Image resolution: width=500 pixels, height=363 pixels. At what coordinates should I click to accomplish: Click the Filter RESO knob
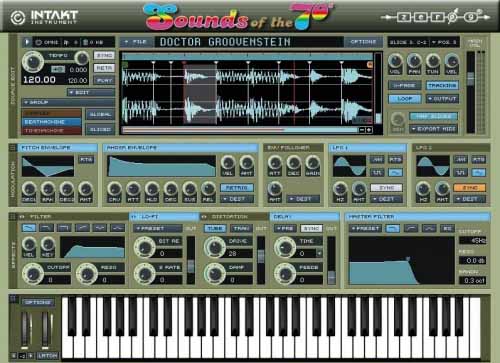[x=87, y=274]
